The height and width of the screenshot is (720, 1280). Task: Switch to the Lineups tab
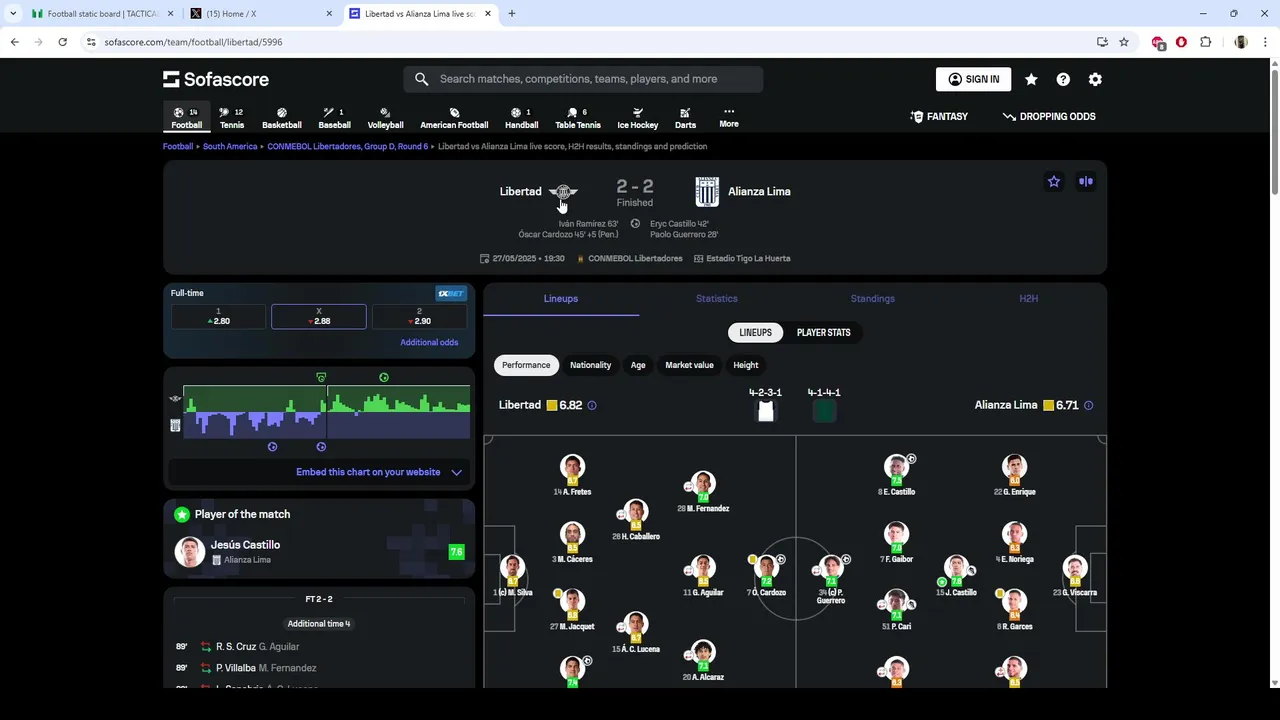pyautogui.click(x=561, y=298)
